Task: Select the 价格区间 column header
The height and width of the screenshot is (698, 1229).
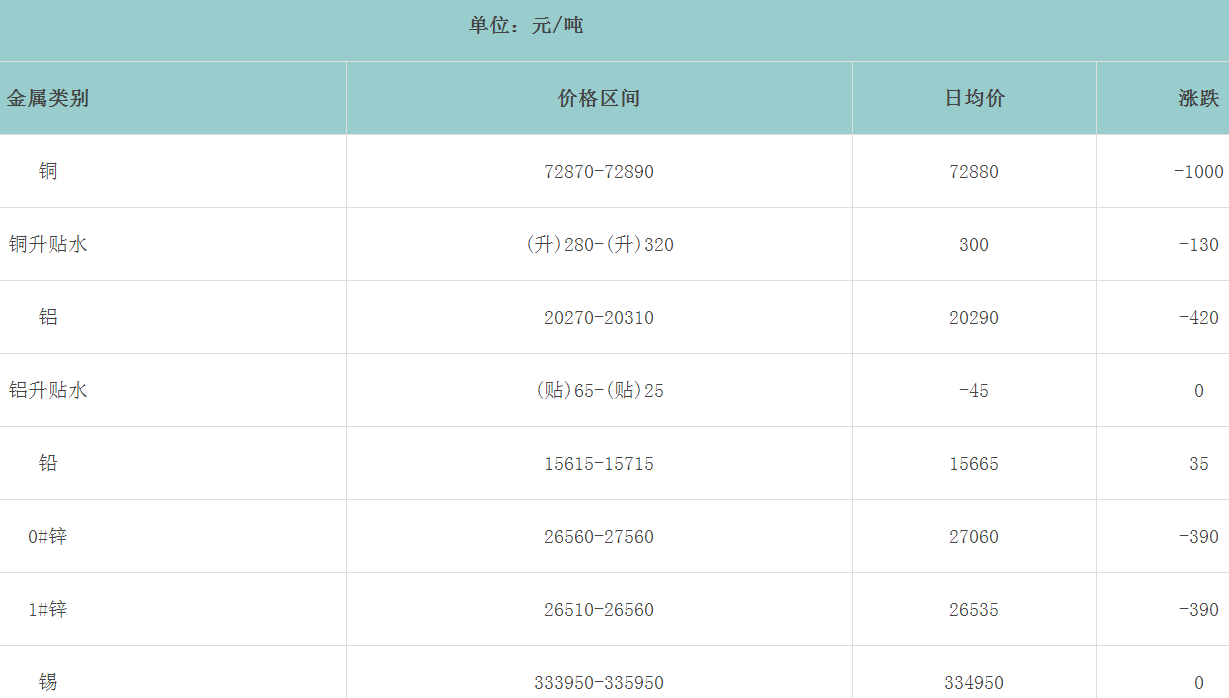Action: point(599,98)
